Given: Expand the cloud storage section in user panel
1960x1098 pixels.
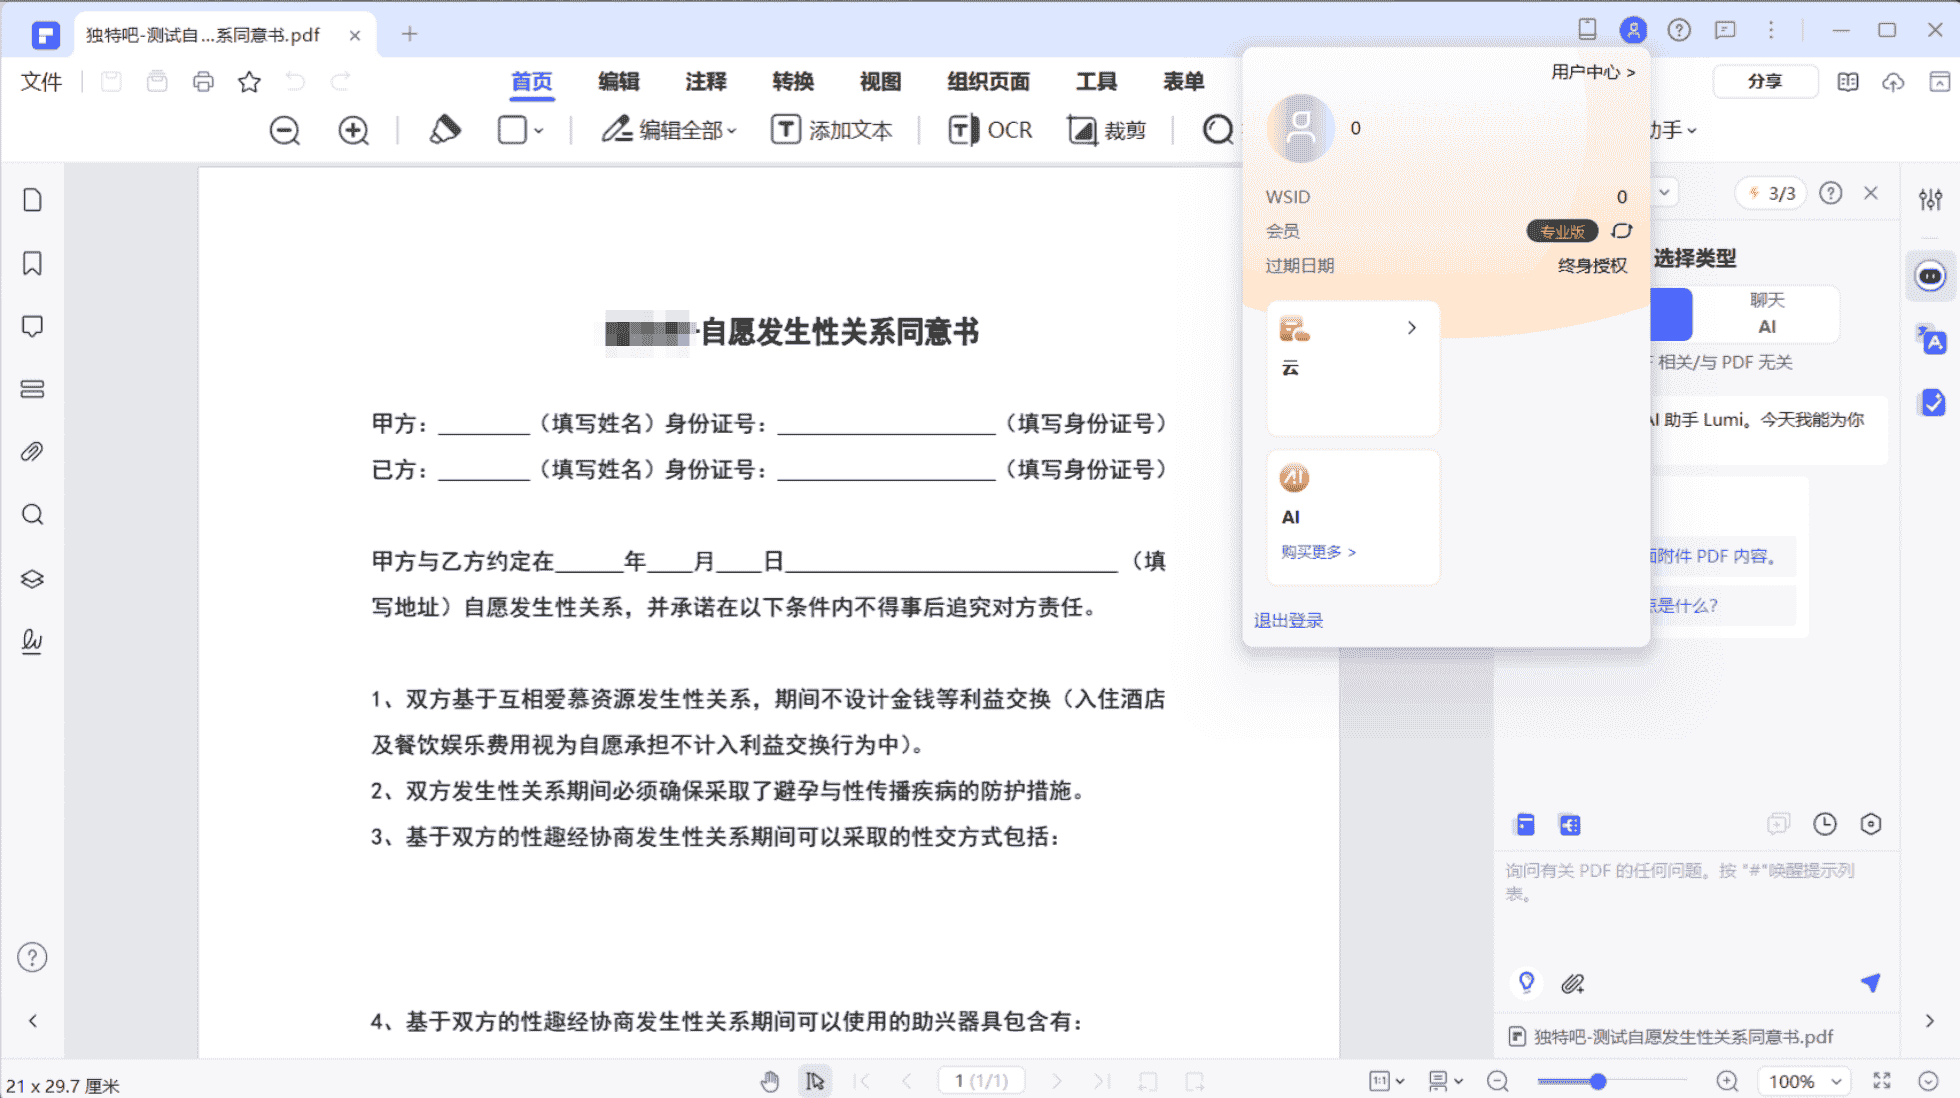Looking at the screenshot, I should (x=1412, y=327).
